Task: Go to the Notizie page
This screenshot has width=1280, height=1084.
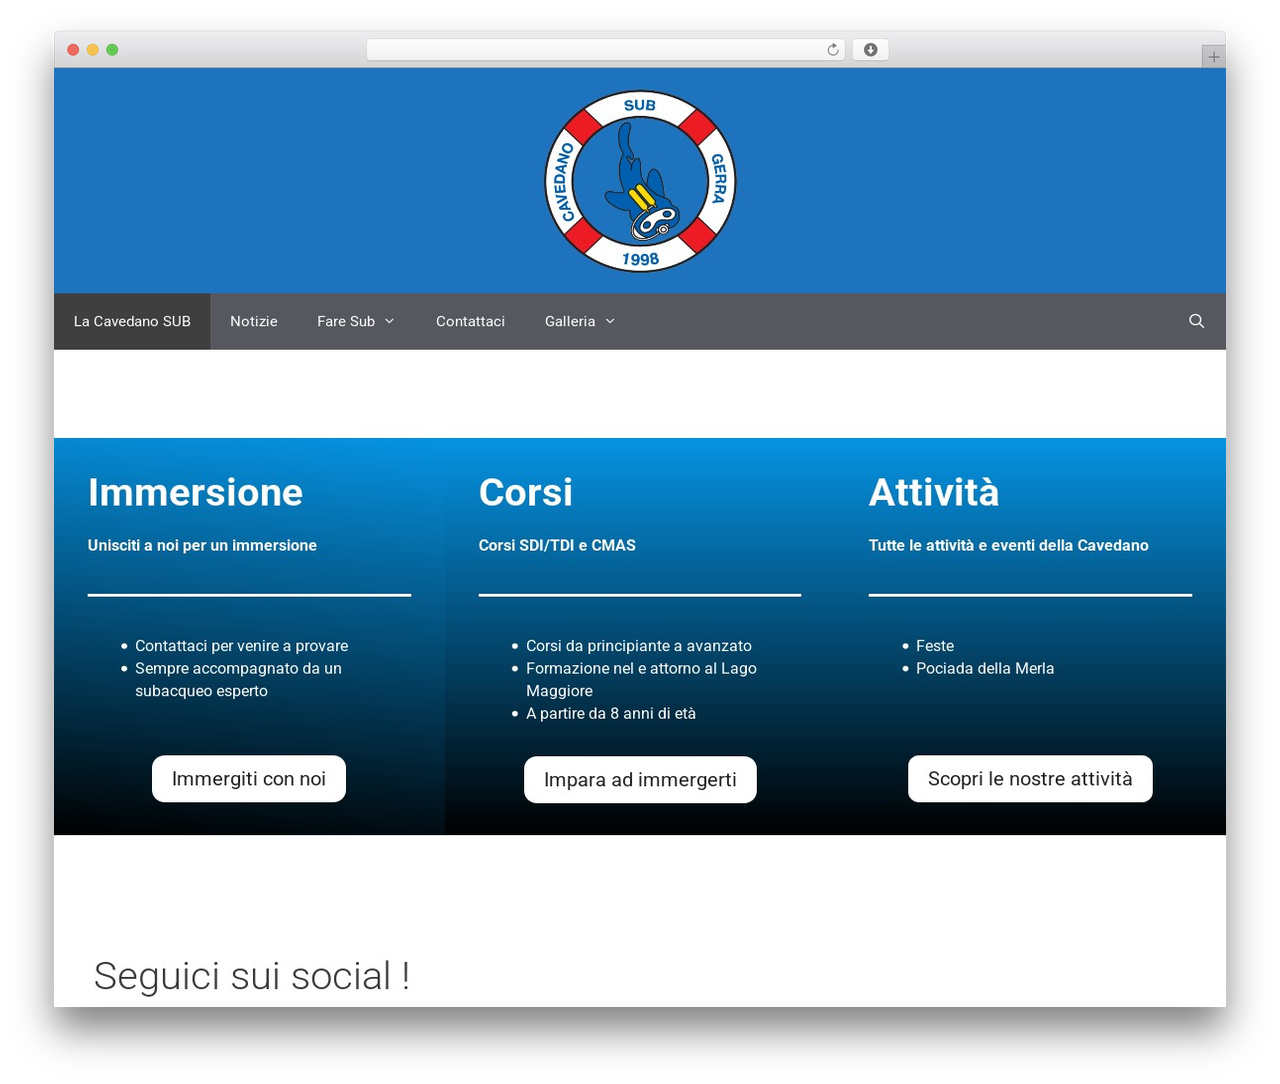Action: pyautogui.click(x=254, y=321)
